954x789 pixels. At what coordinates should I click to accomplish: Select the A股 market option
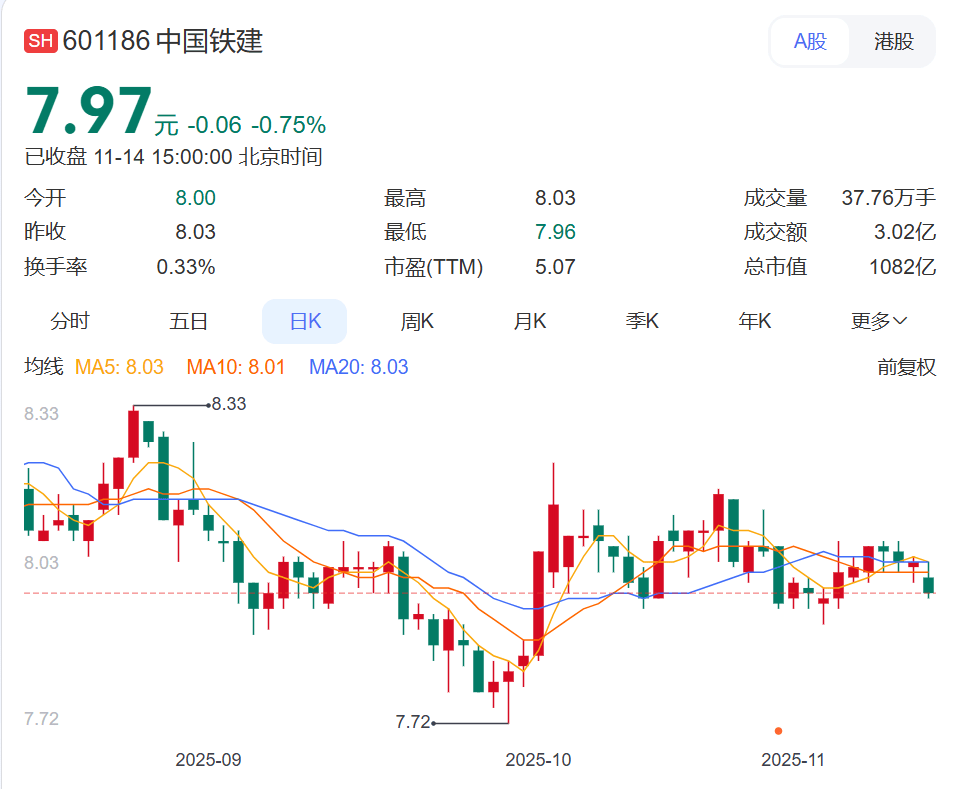pos(810,42)
